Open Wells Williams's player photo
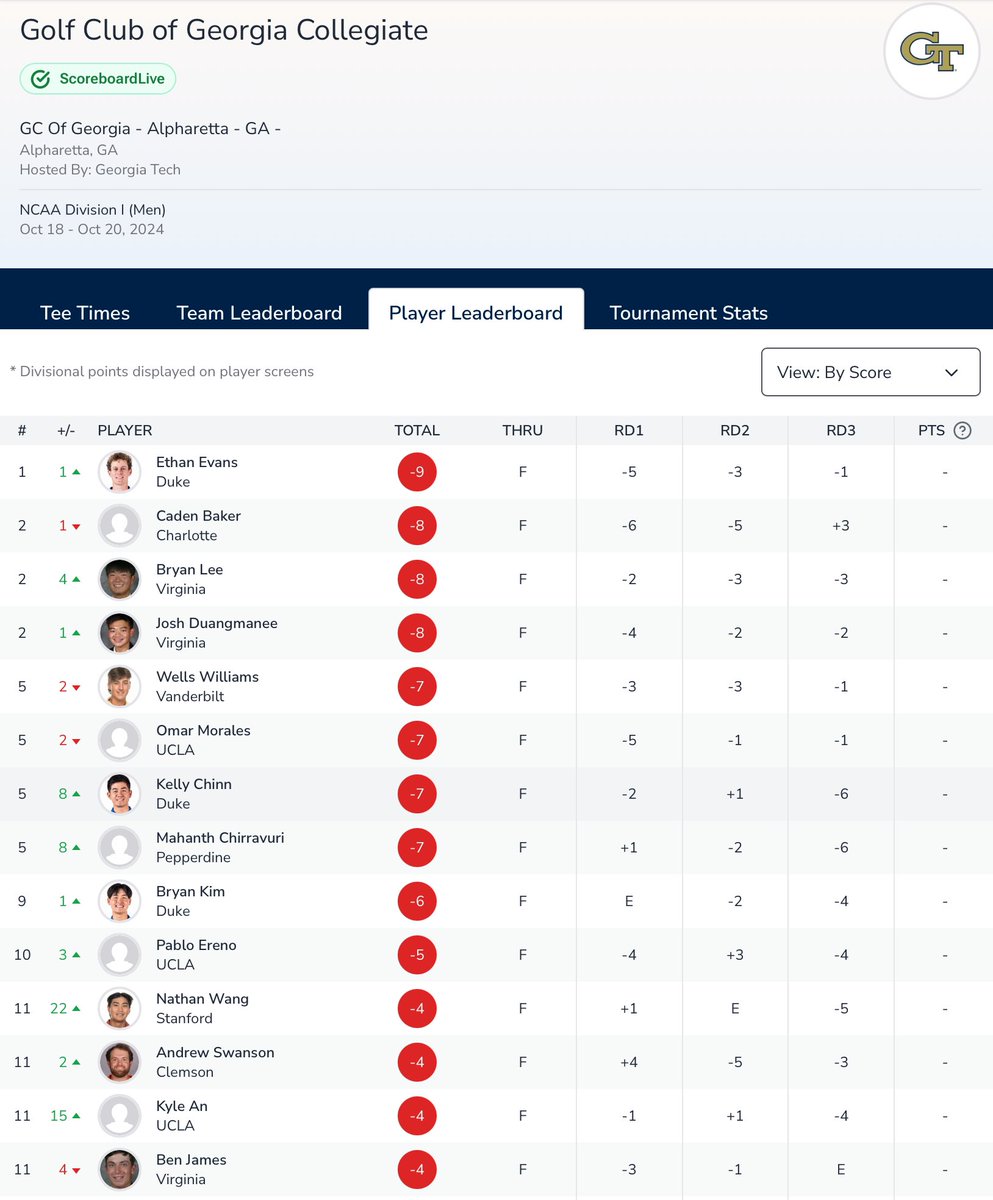Viewport: 993px width, 1200px height. point(120,687)
